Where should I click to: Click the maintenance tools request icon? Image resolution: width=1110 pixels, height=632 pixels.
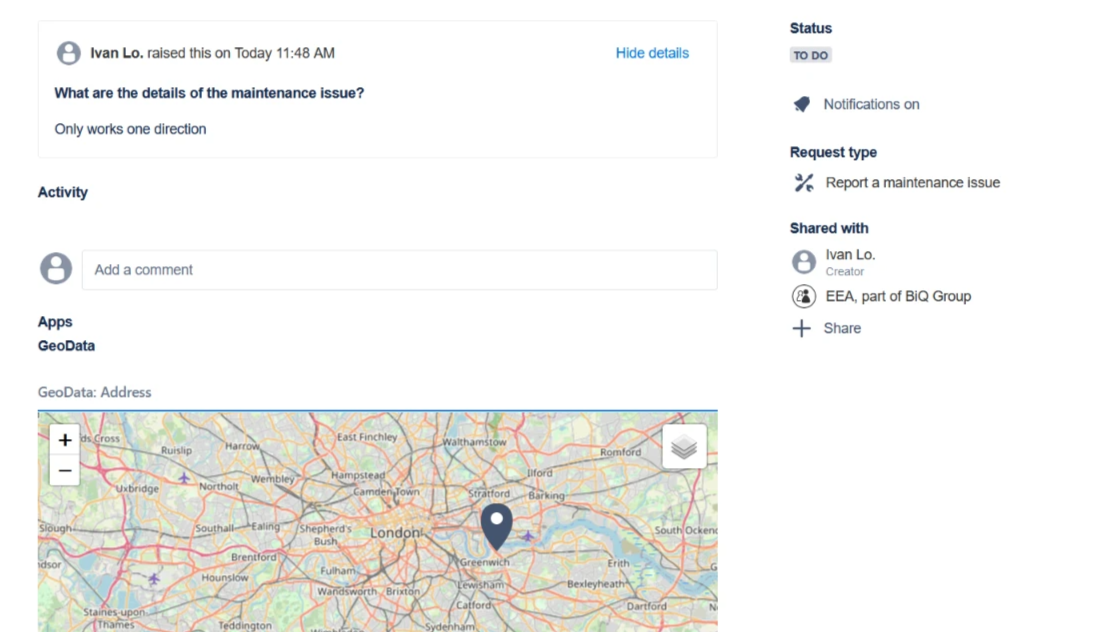(x=804, y=183)
